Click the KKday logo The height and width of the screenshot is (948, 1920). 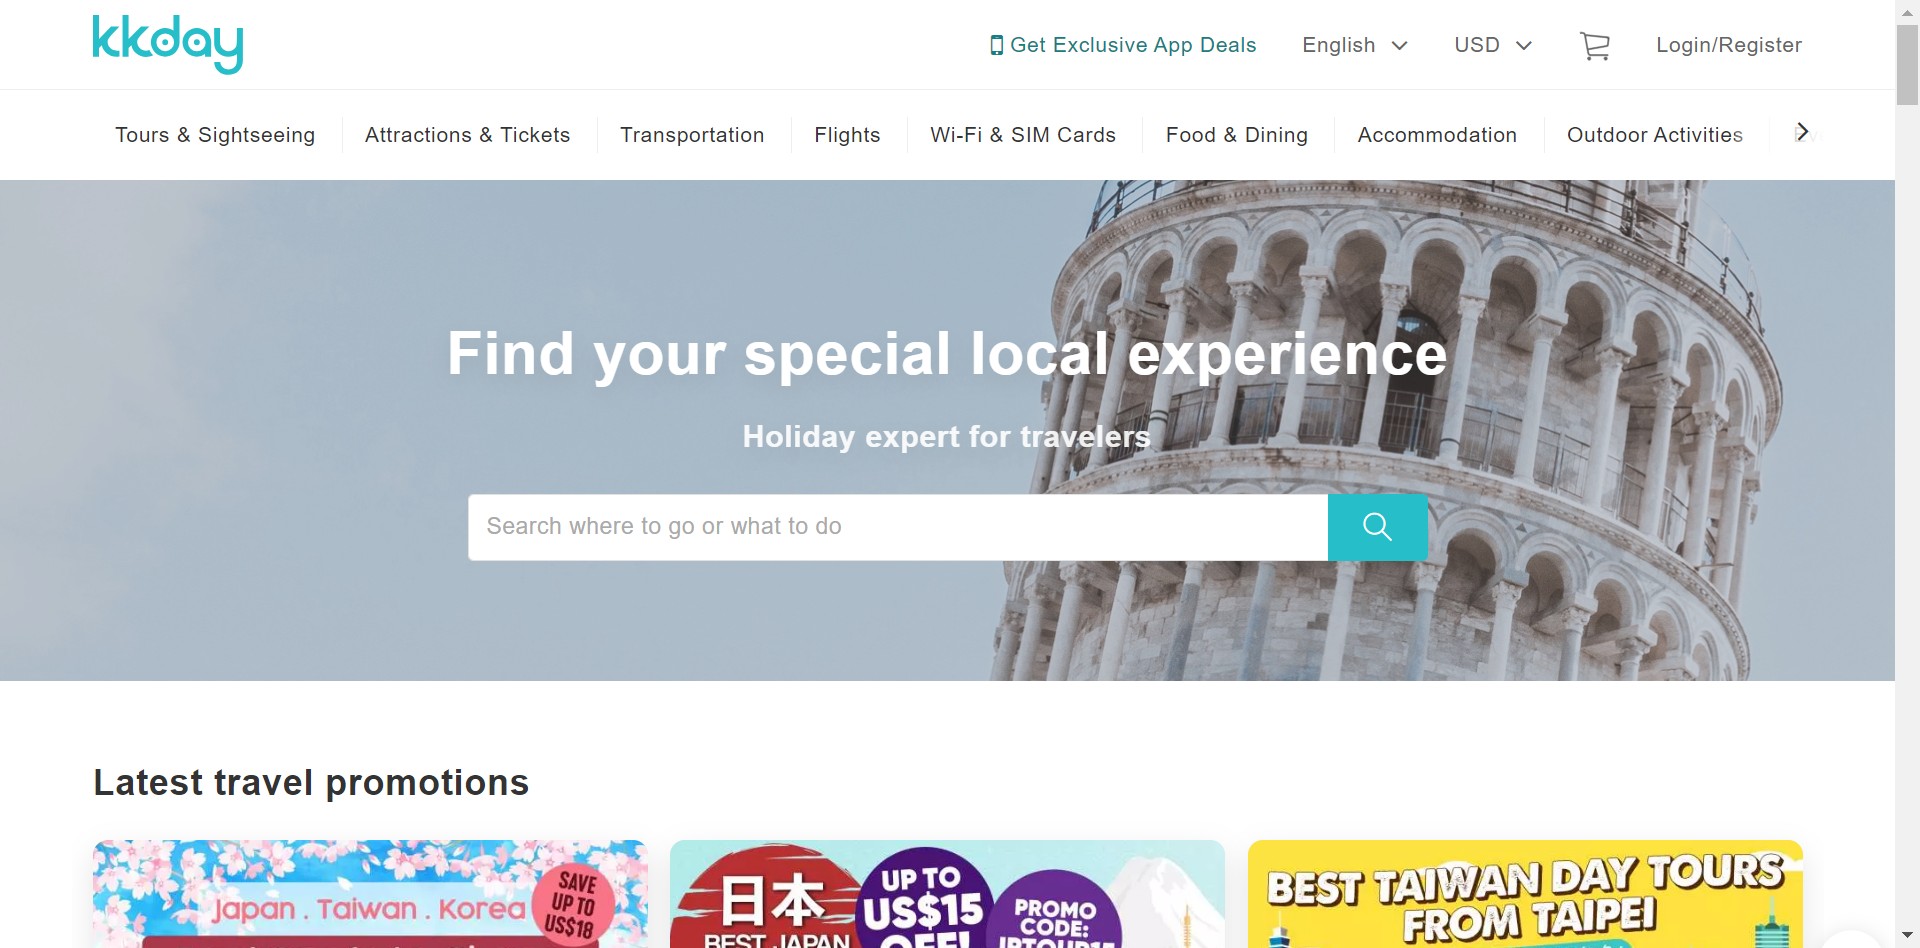pyautogui.click(x=168, y=44)
